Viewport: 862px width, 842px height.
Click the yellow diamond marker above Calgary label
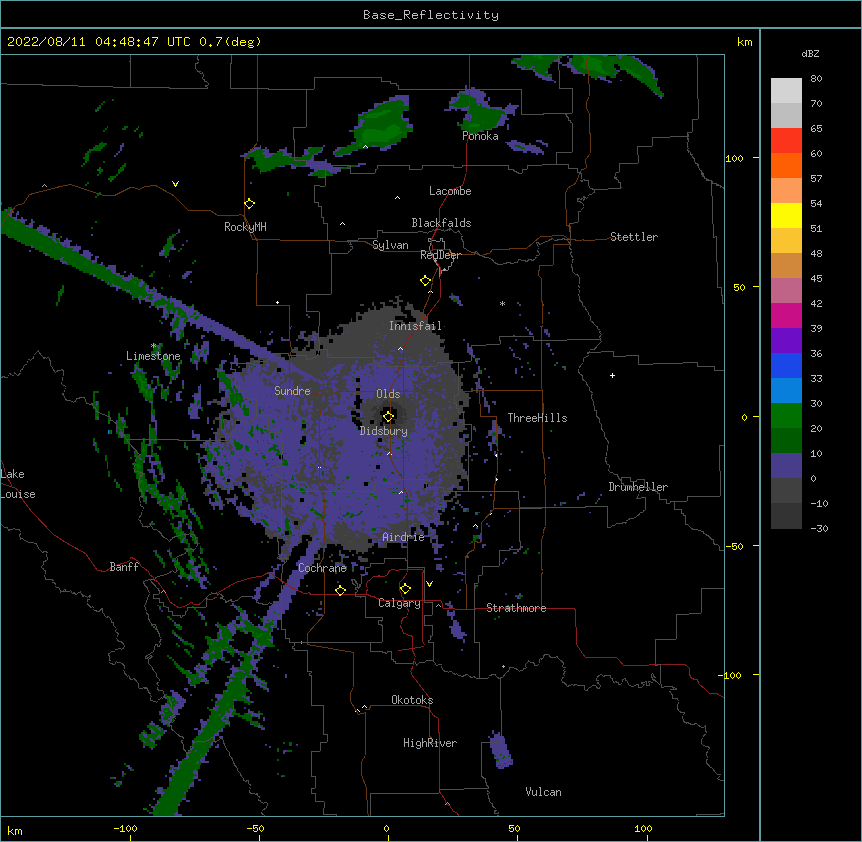pyautogui.click(x=405, y=589)
